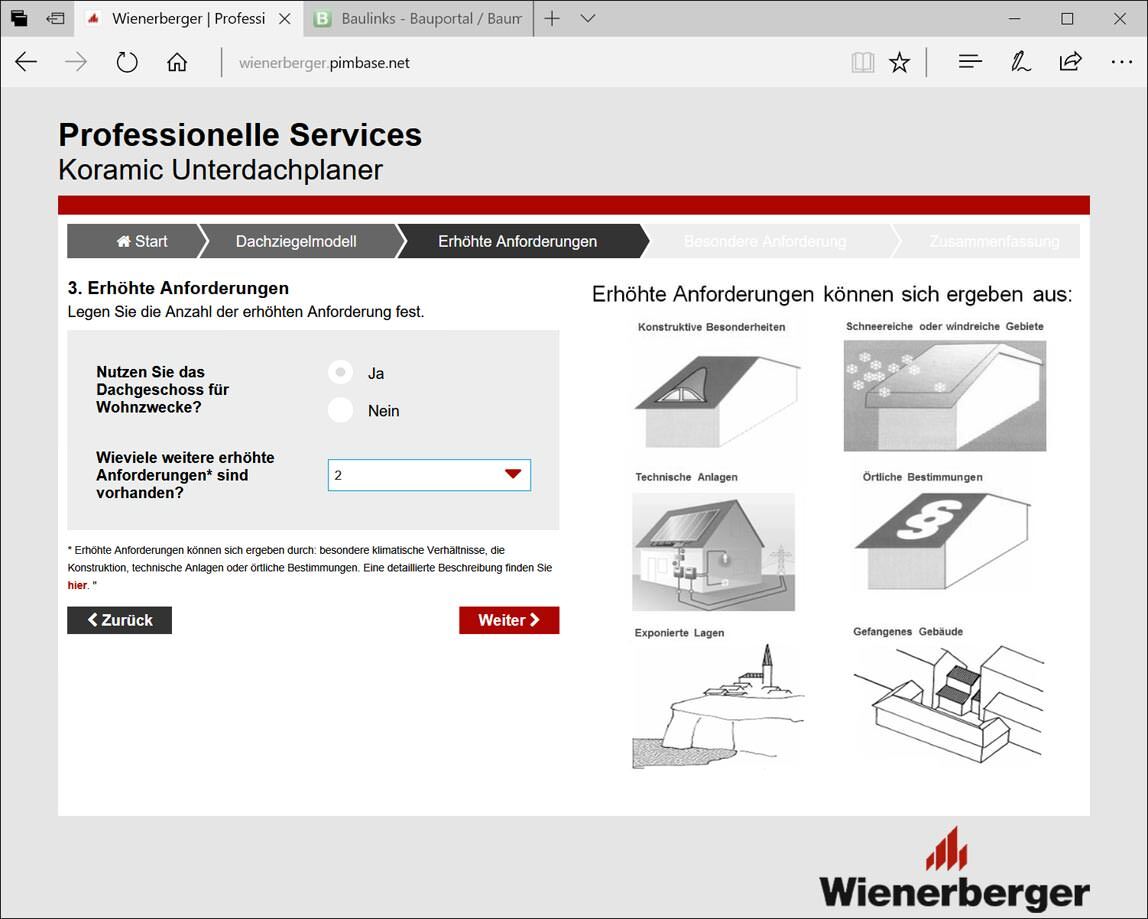Select the Ja radio button
The height and width of the screenshot is (919, 1148).
(x=340, y=373)
